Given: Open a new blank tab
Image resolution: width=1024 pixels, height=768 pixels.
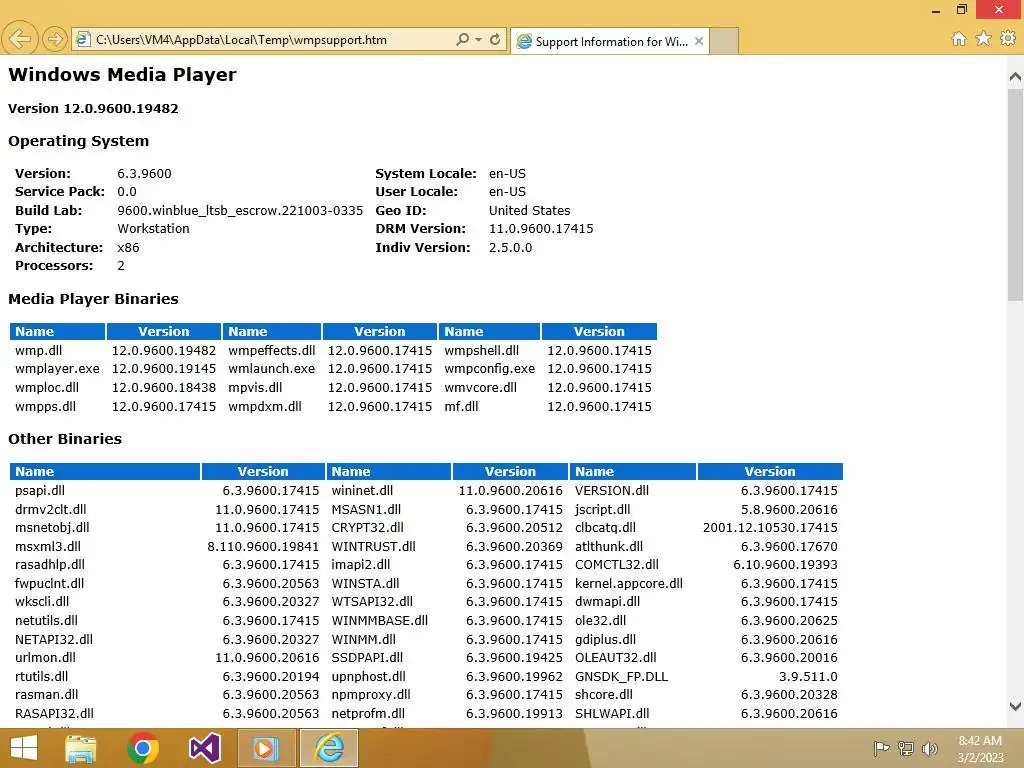Looking at the screenshot, I should [724, 42].
